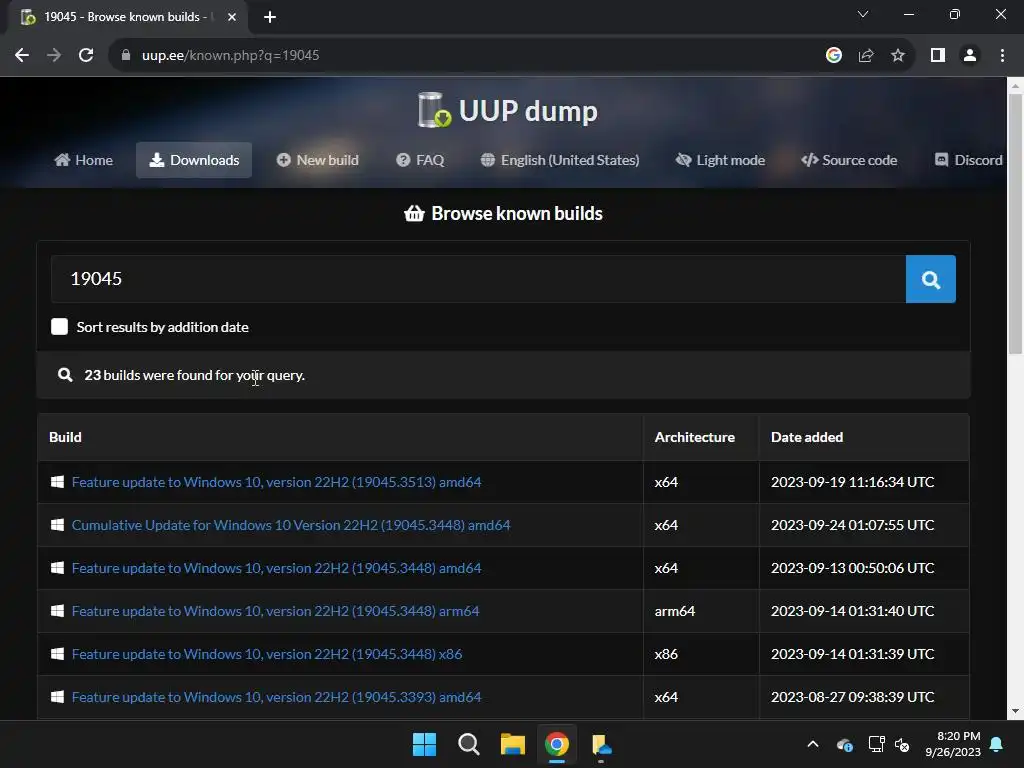Click the forward navigation arrow
1024x768 pixels.
click(x=54, y=56)
